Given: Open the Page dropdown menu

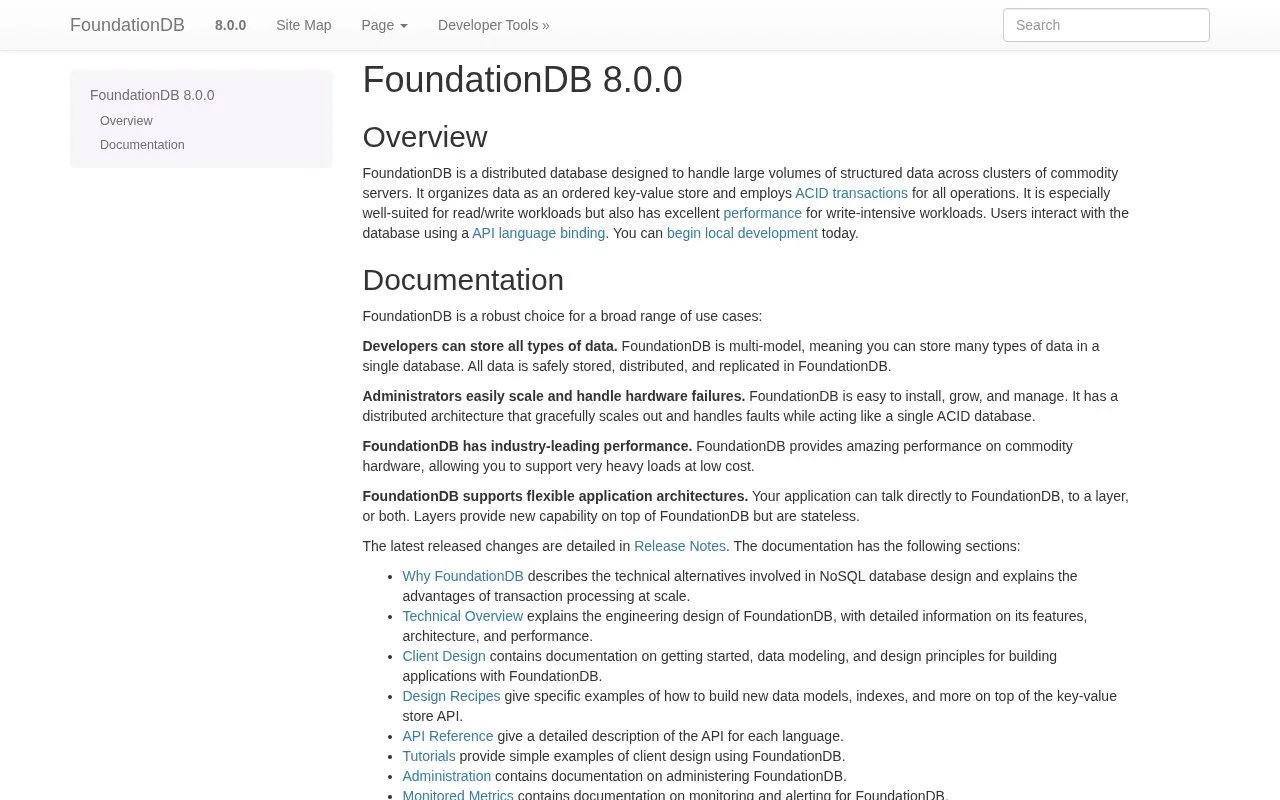Looking at the screenshot, I should pyautogui.click(x=384, y=25).
